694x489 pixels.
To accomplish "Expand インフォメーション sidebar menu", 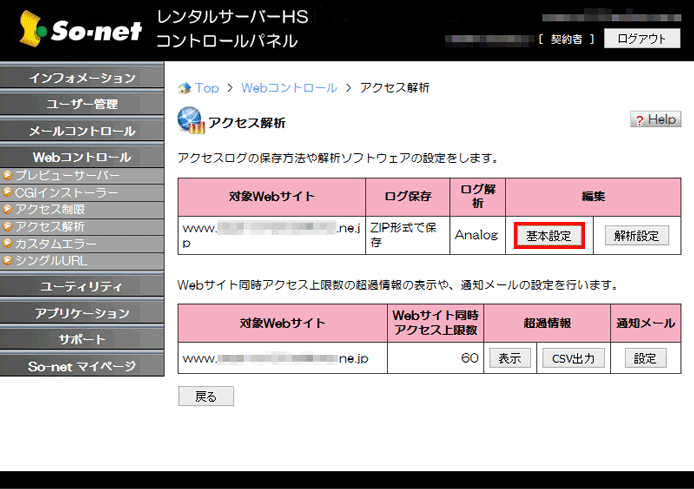I will click(x=82, y=78).
